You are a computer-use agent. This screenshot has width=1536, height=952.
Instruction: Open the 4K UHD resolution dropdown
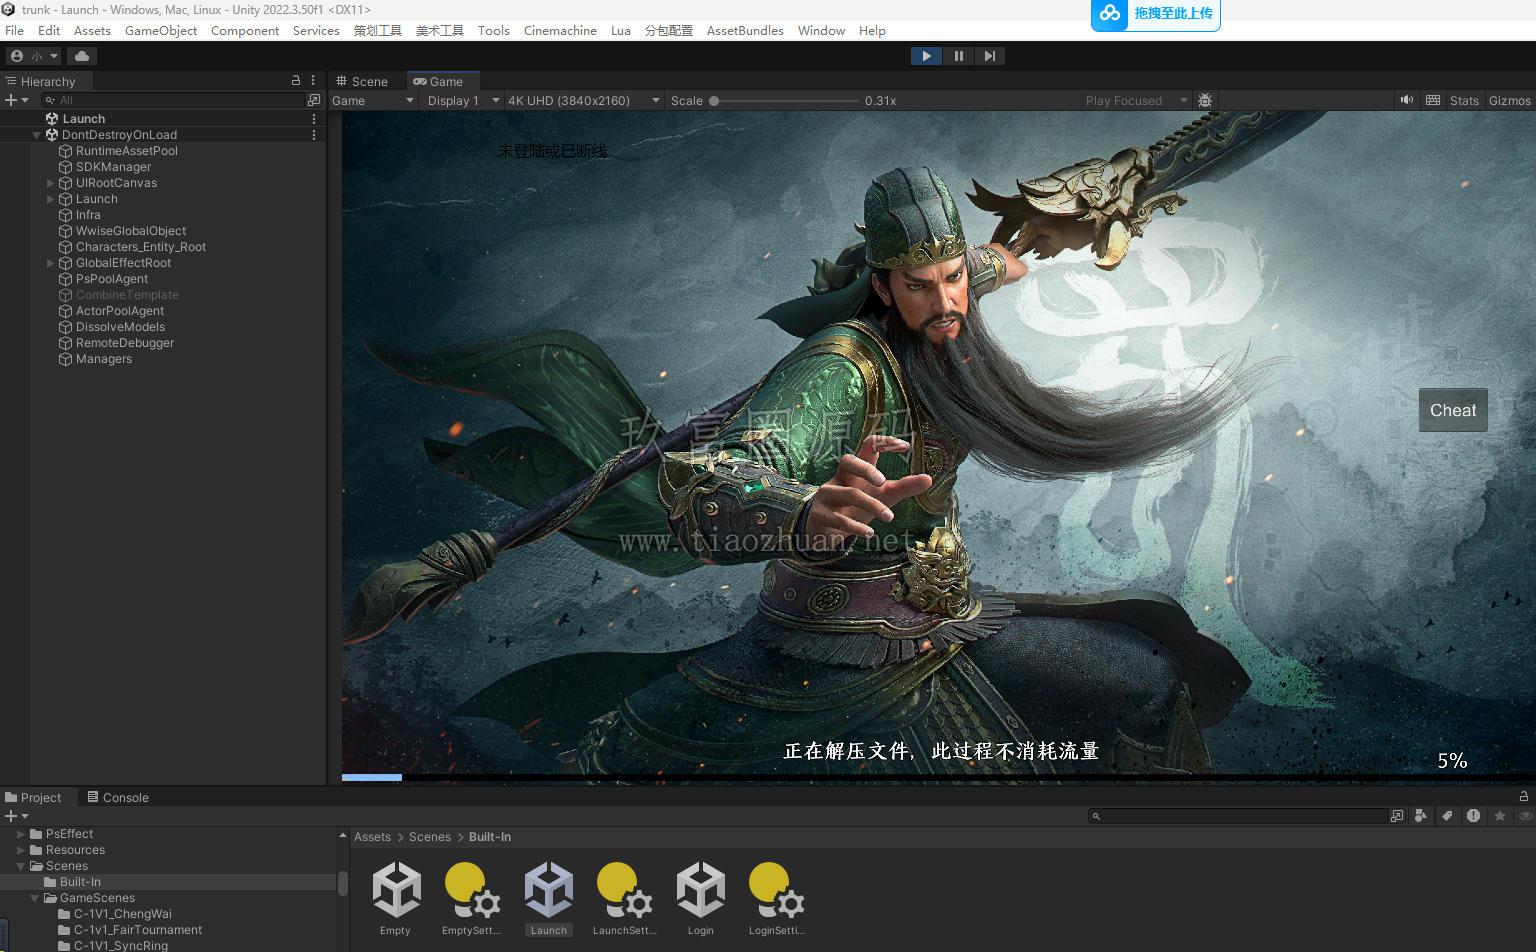click(x=583, y=100)
